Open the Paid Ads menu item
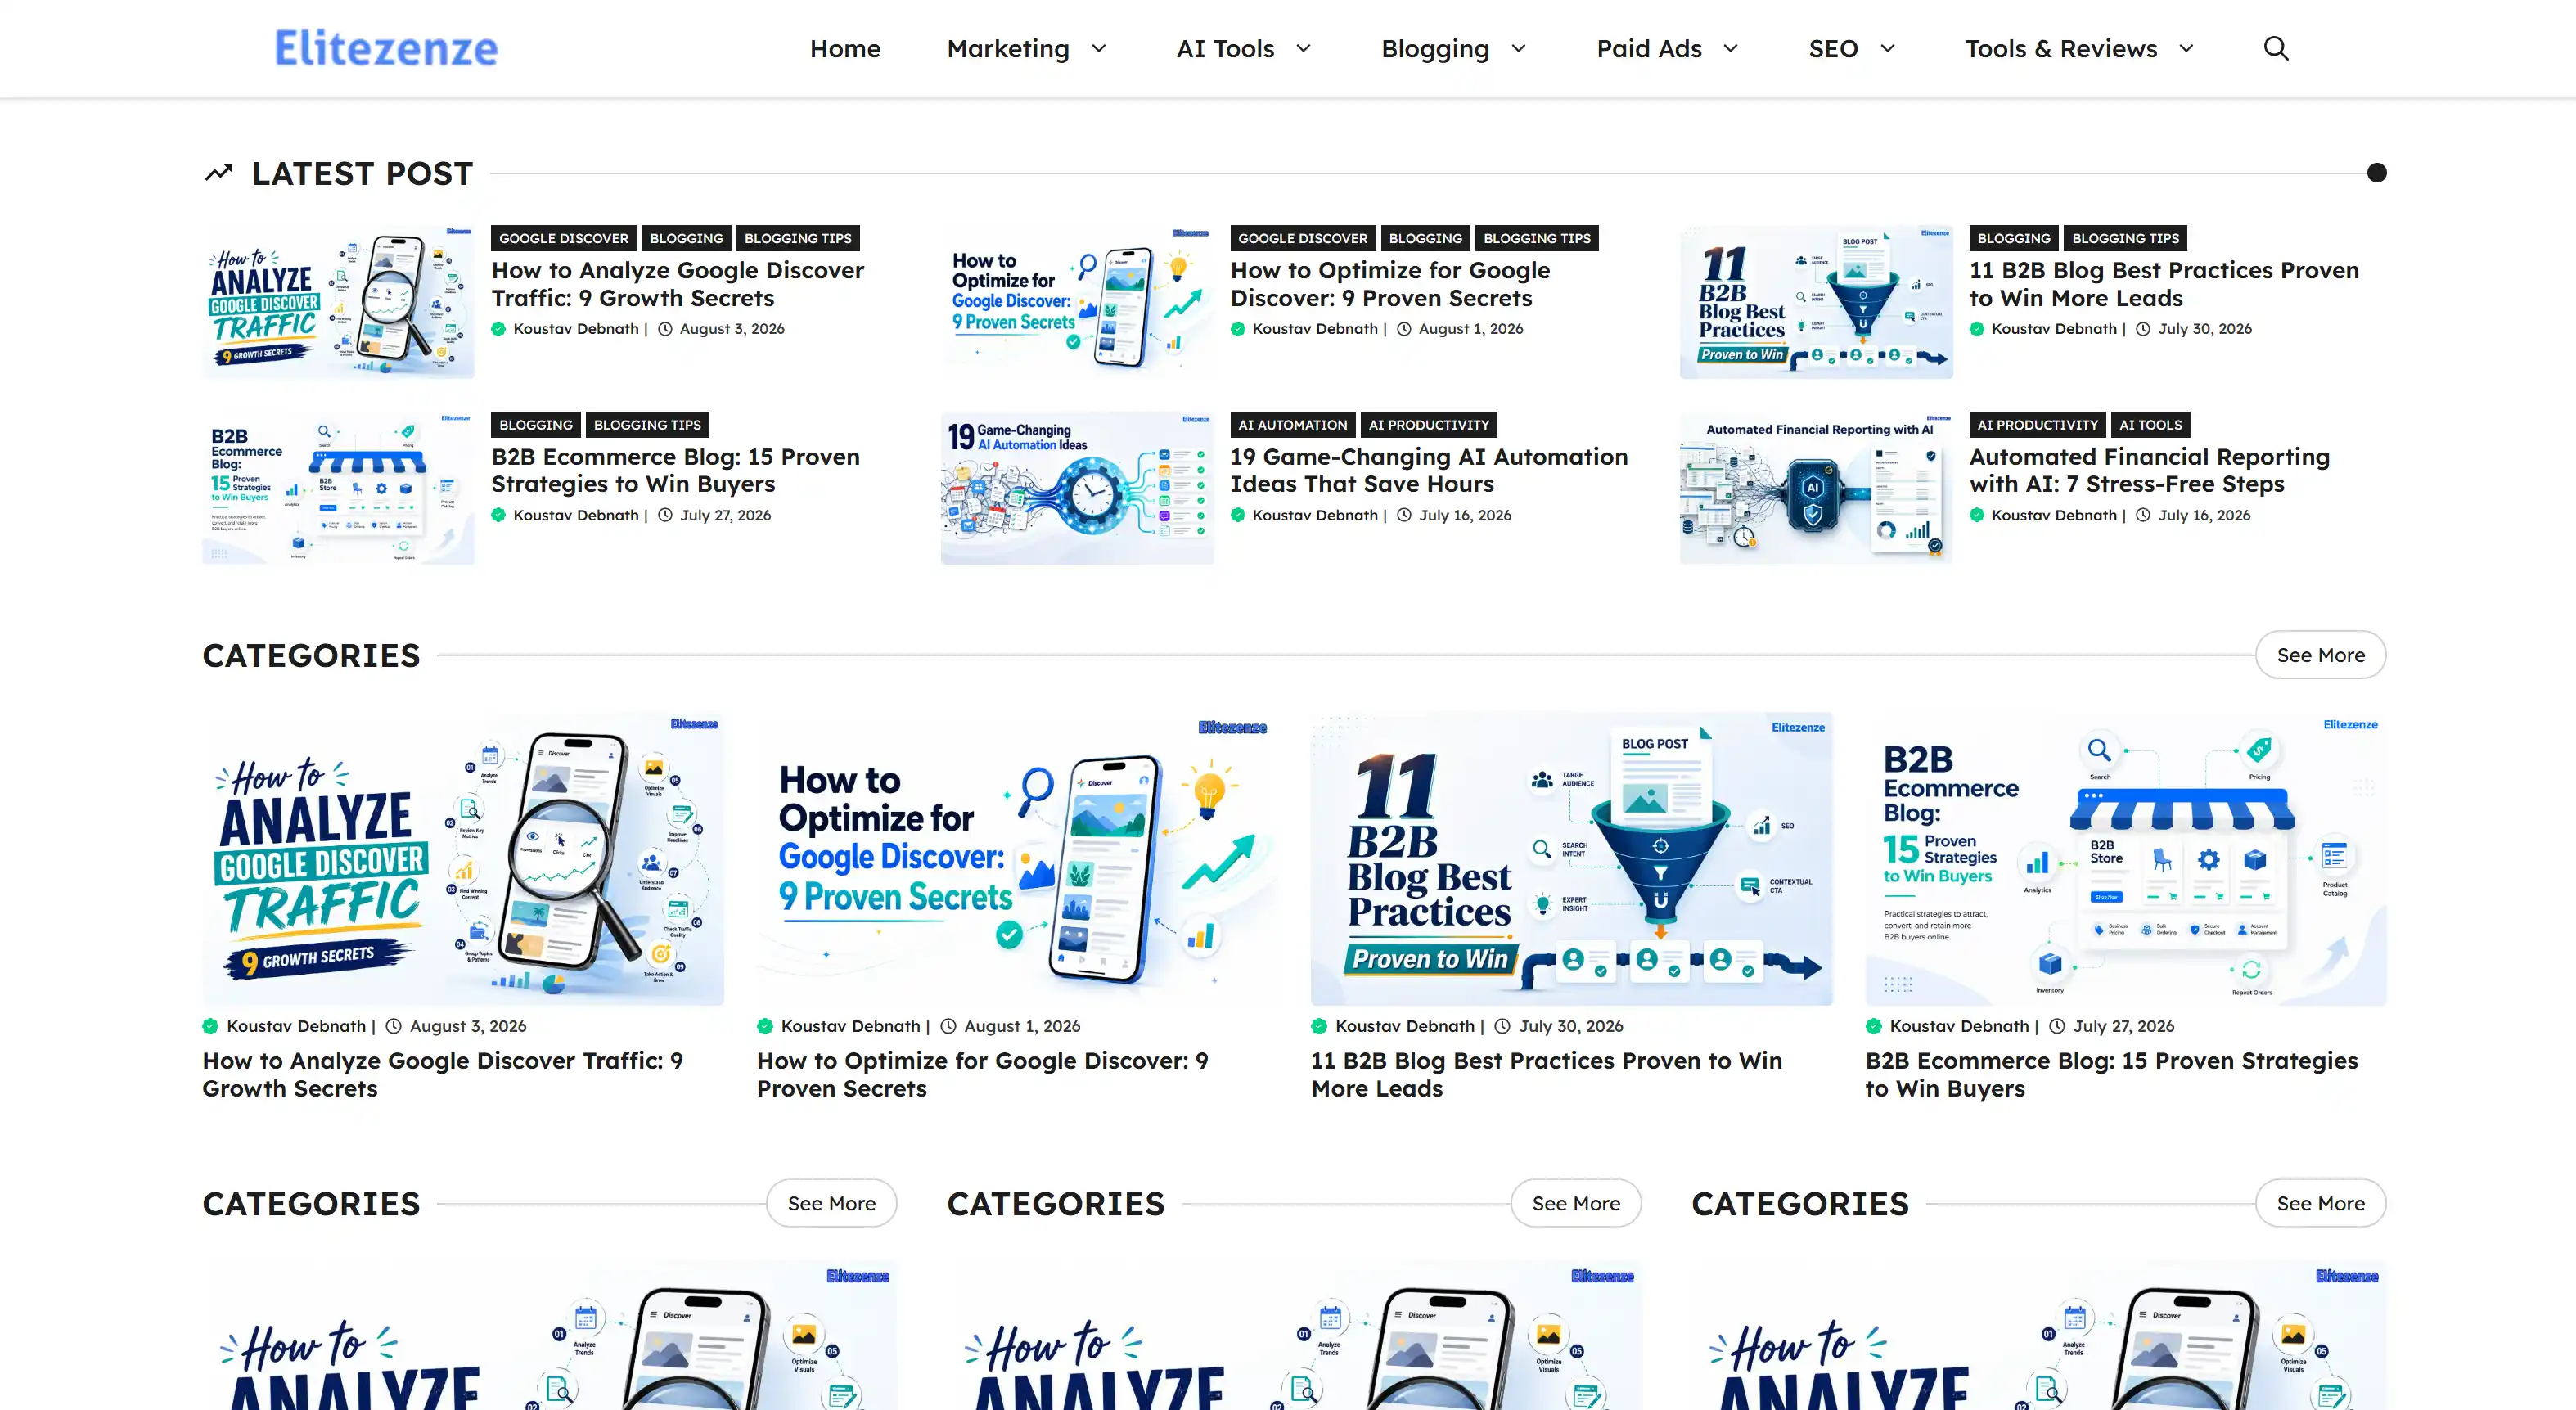 [x=1649, y=48]
